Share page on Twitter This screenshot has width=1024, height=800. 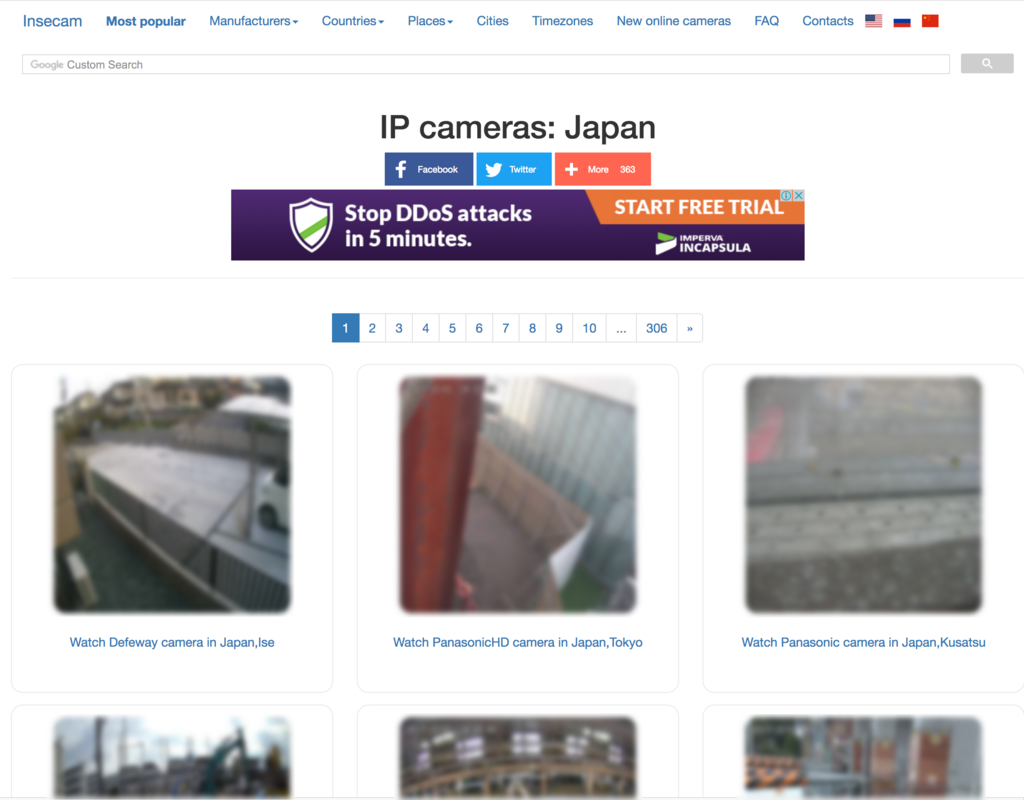514,169
